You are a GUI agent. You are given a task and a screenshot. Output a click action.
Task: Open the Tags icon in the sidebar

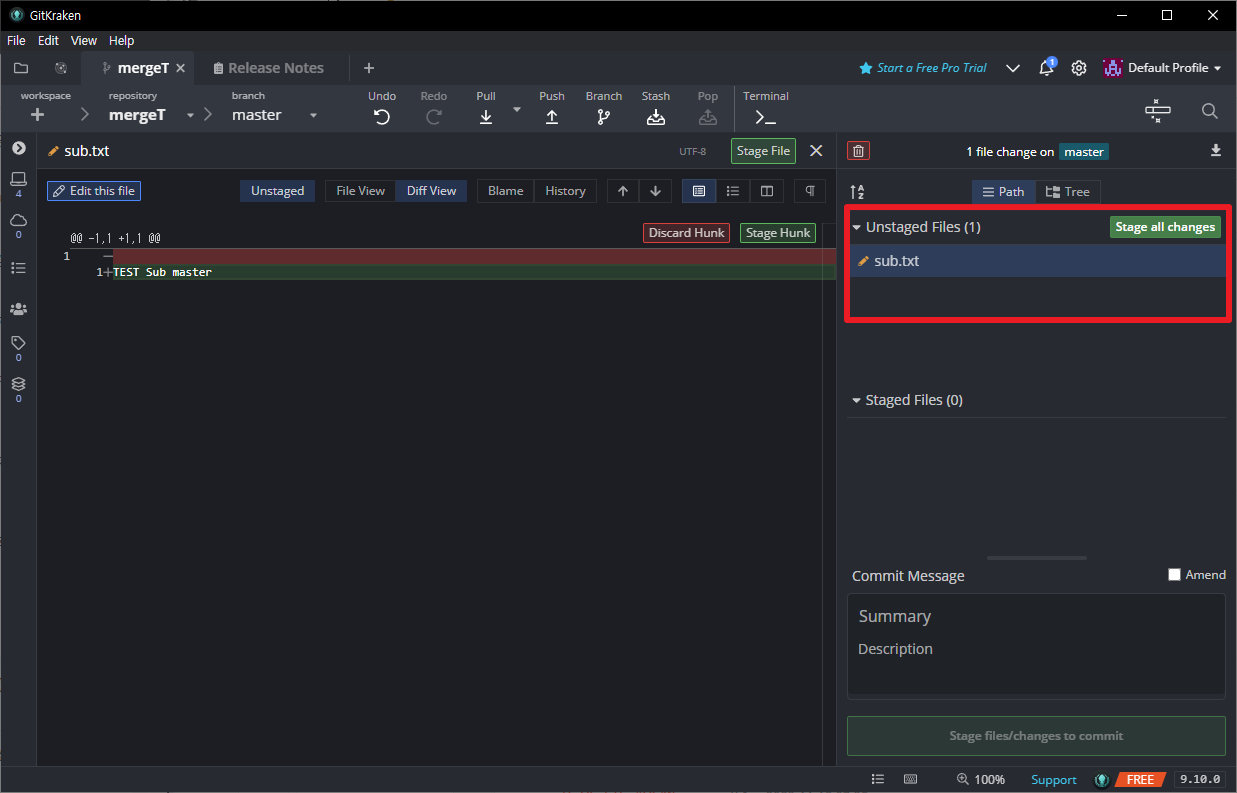18,343
